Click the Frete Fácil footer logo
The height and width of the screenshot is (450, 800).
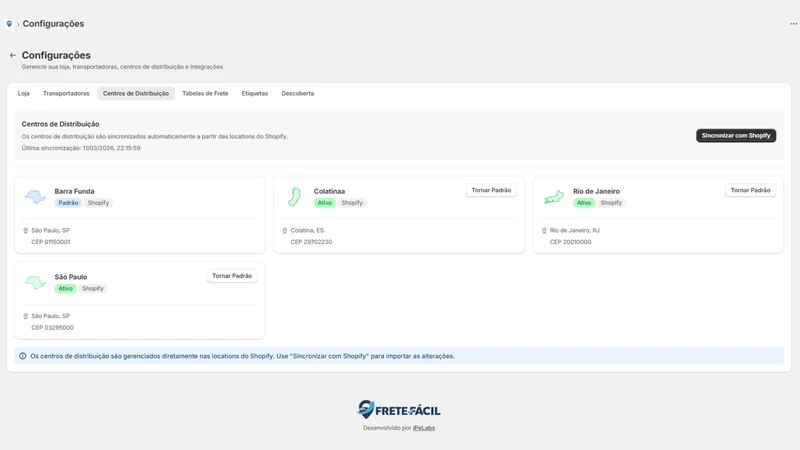coord(398,410)
